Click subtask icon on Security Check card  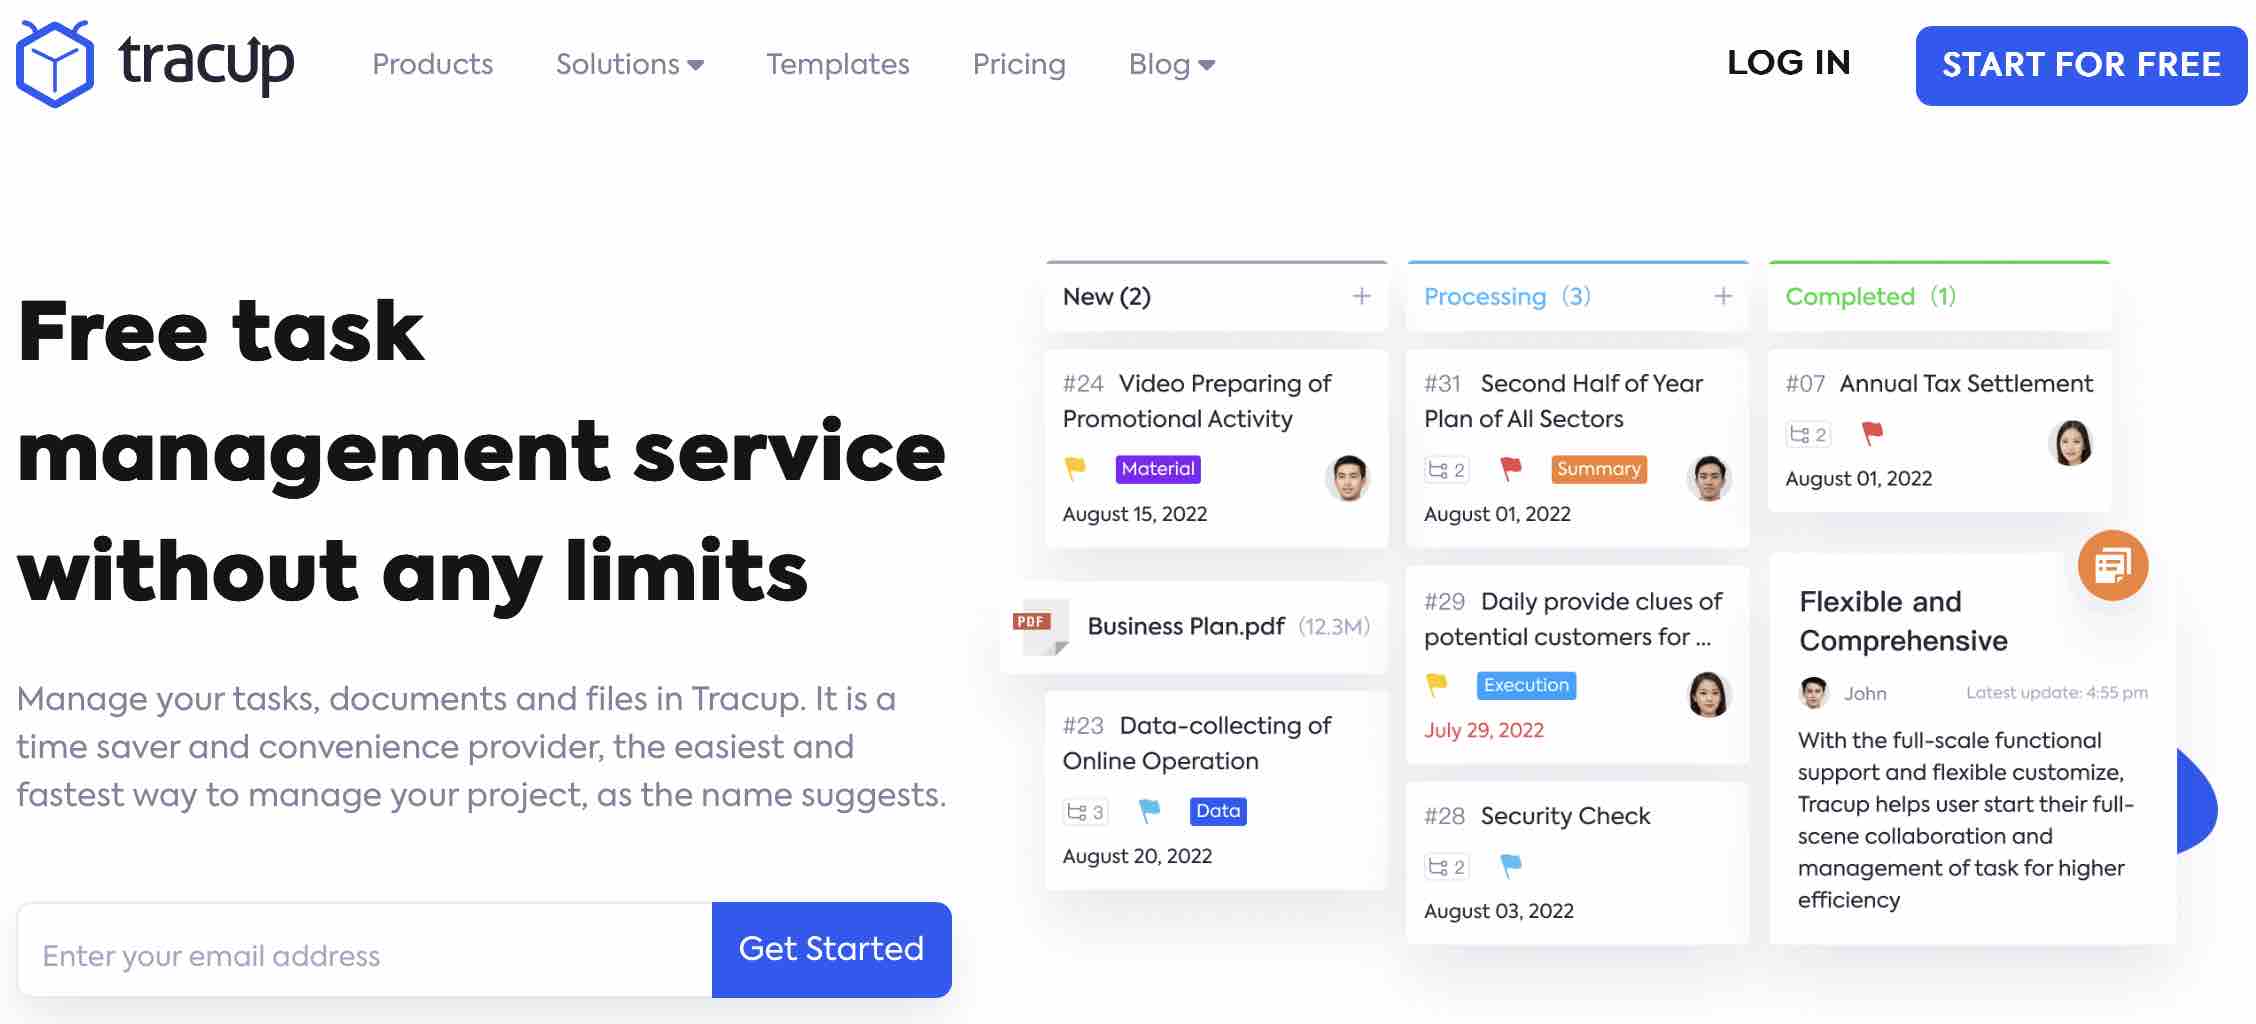point(1446,866)
